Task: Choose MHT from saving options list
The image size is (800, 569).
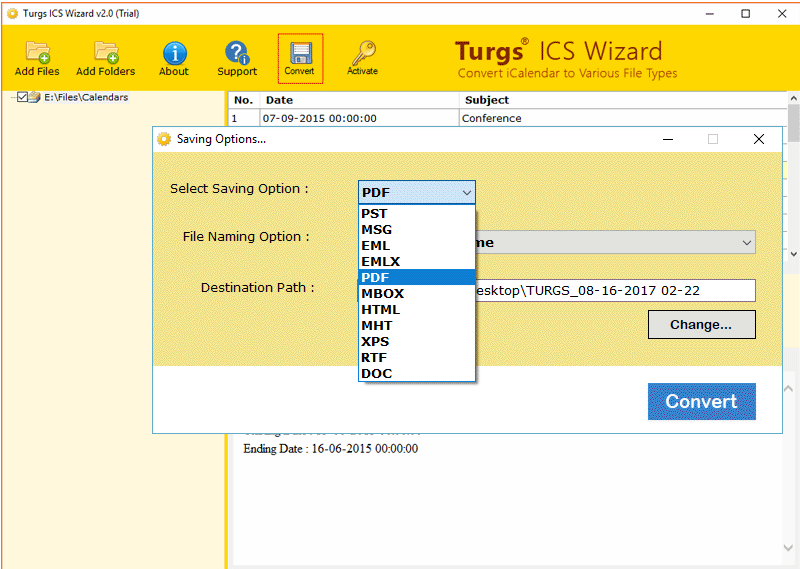Action: click(417, 326)
